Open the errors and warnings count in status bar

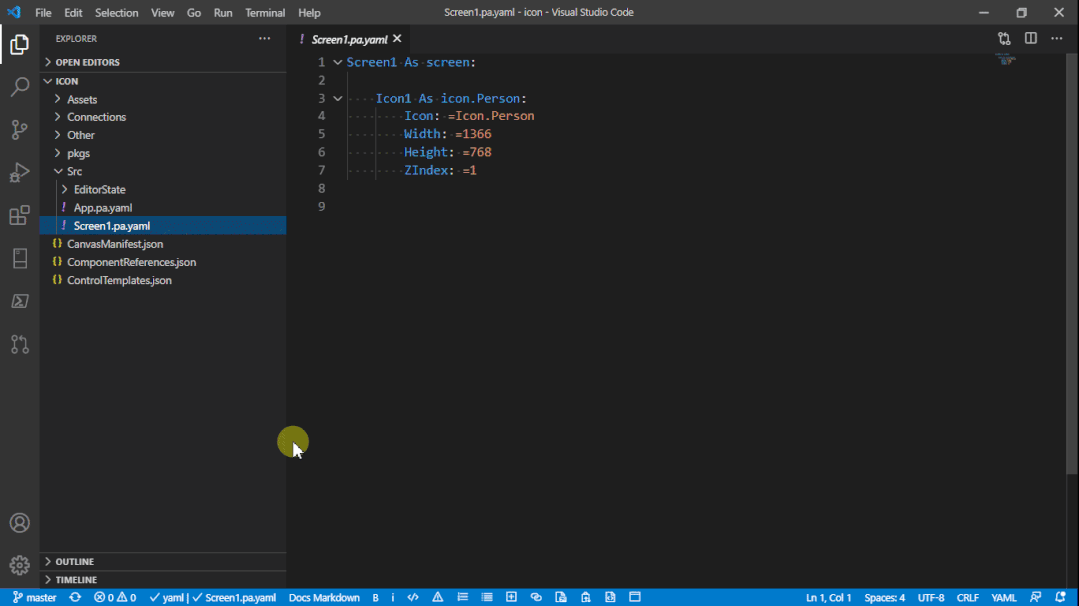point(115,597)
